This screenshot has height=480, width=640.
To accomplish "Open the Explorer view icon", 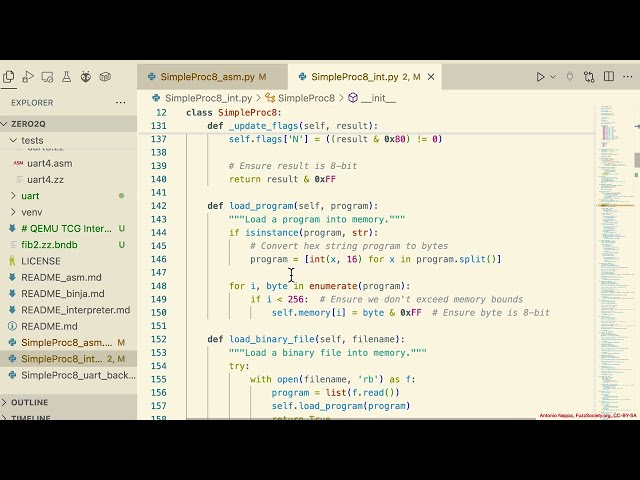I will [9, 76].
